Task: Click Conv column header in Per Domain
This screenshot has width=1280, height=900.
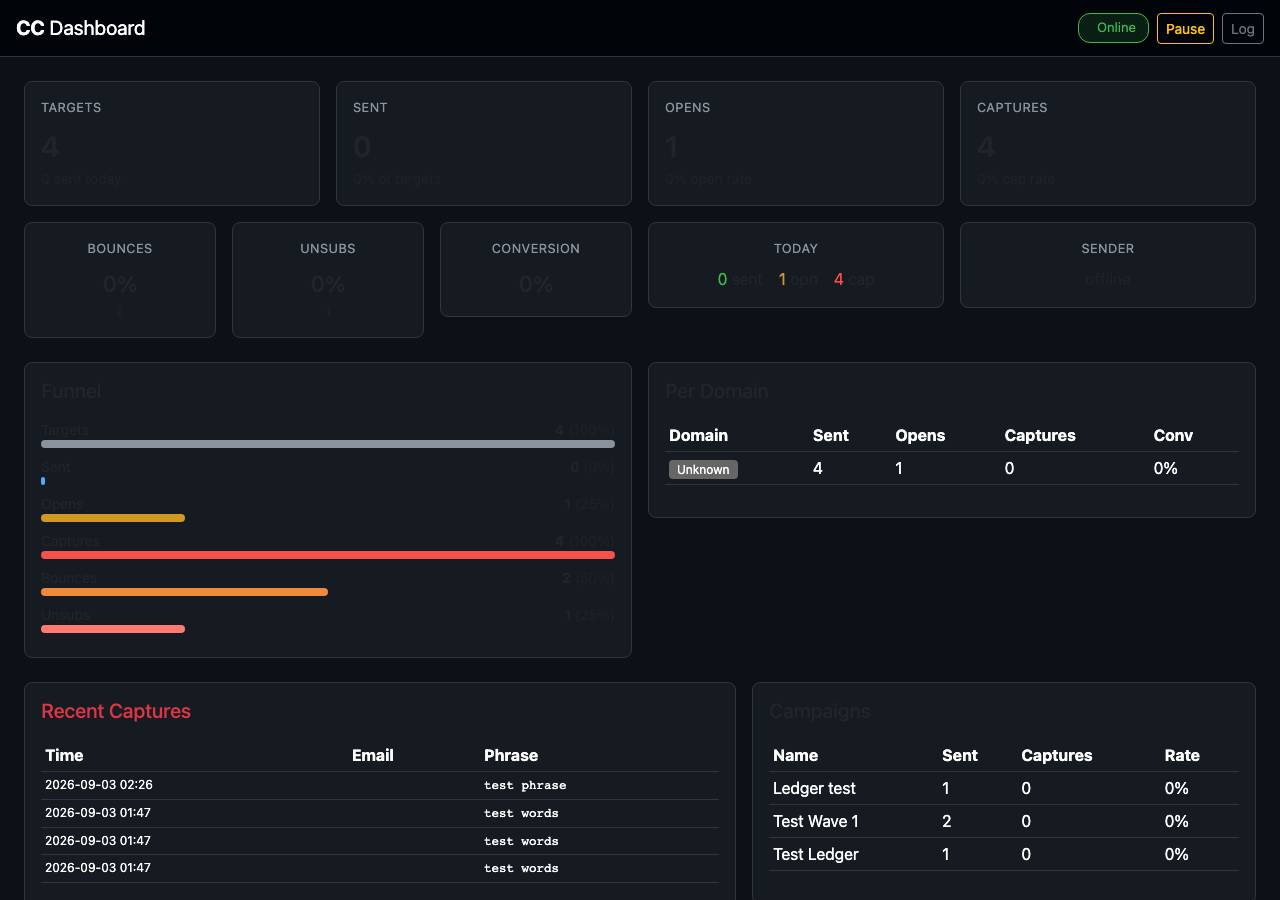Action: [x=1173, y=435]
